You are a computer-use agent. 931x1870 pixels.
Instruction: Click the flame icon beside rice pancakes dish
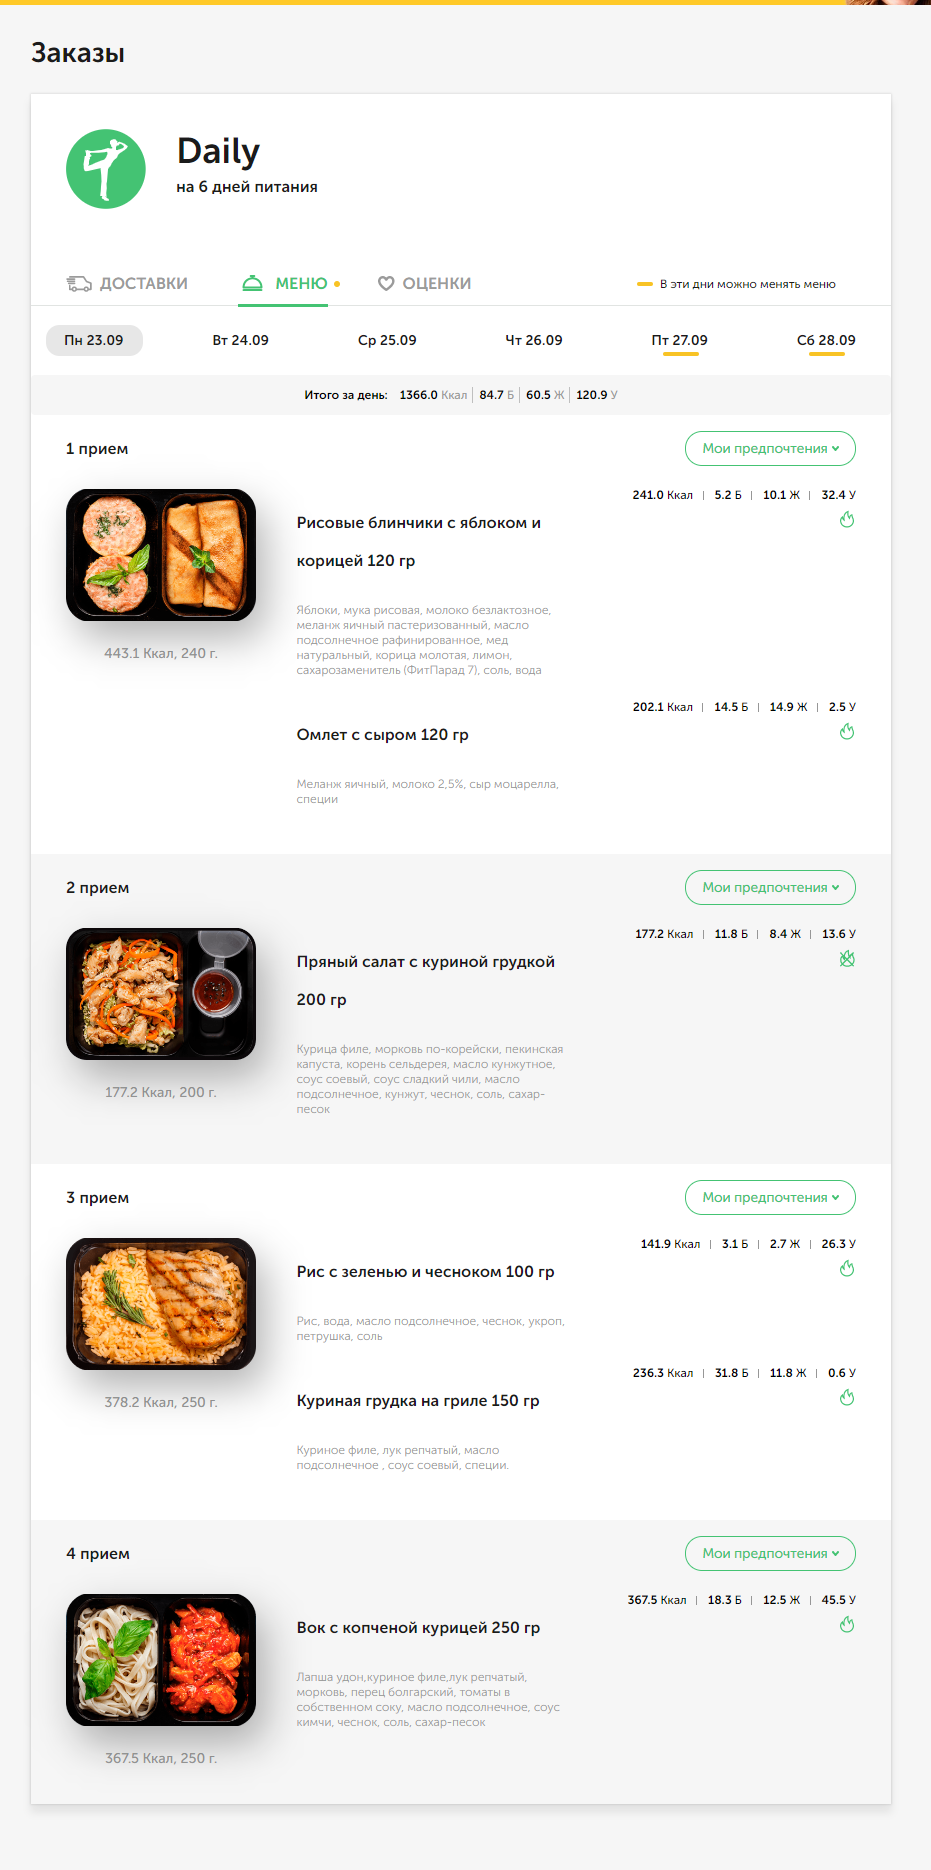pyautogui.click(x=847, y=520)
